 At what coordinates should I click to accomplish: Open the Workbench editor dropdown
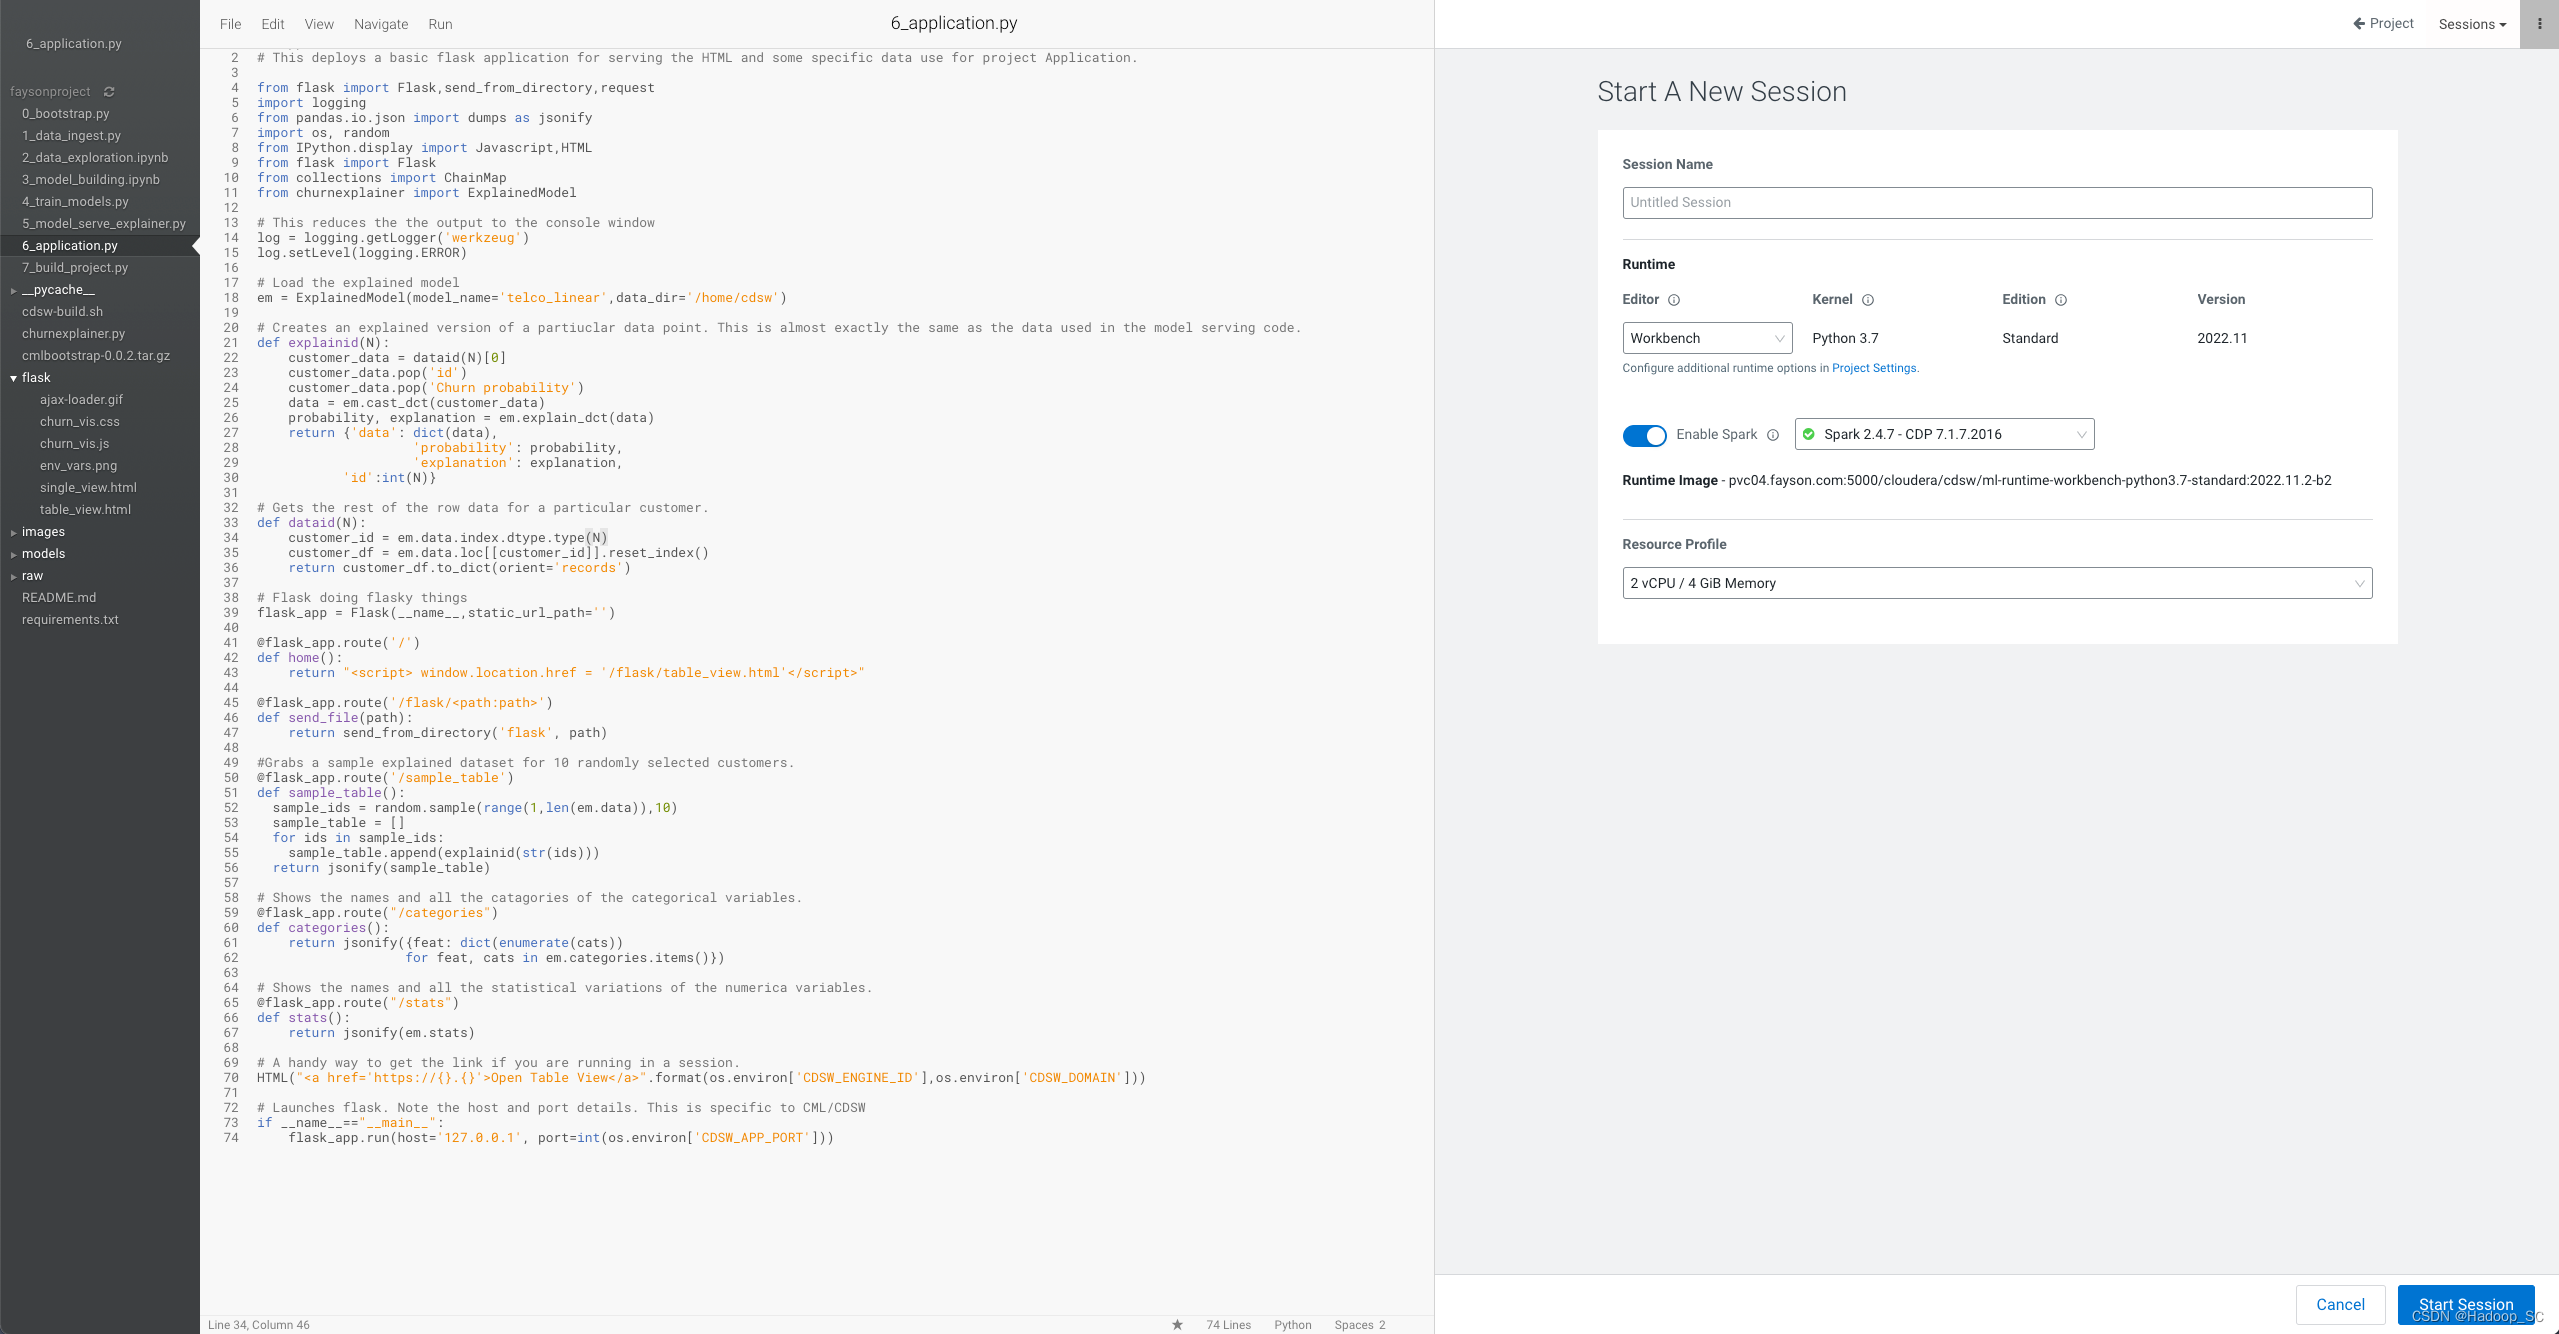point(1706,338)
